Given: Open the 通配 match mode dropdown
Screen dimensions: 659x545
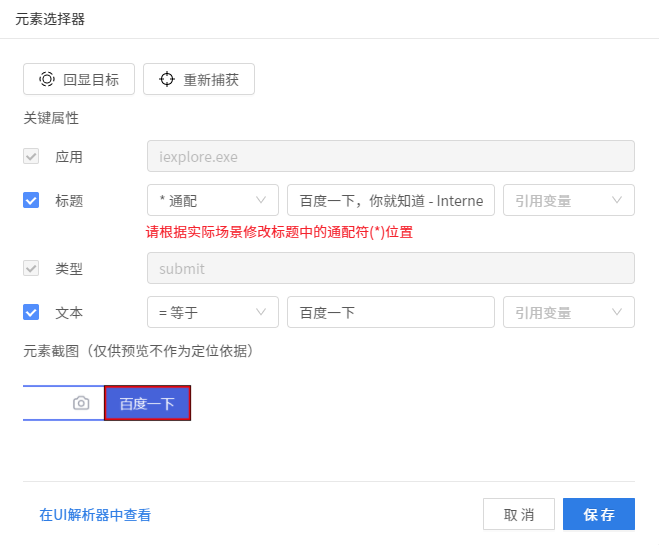Looking at the screenshot, I should [x=212, y=200].
